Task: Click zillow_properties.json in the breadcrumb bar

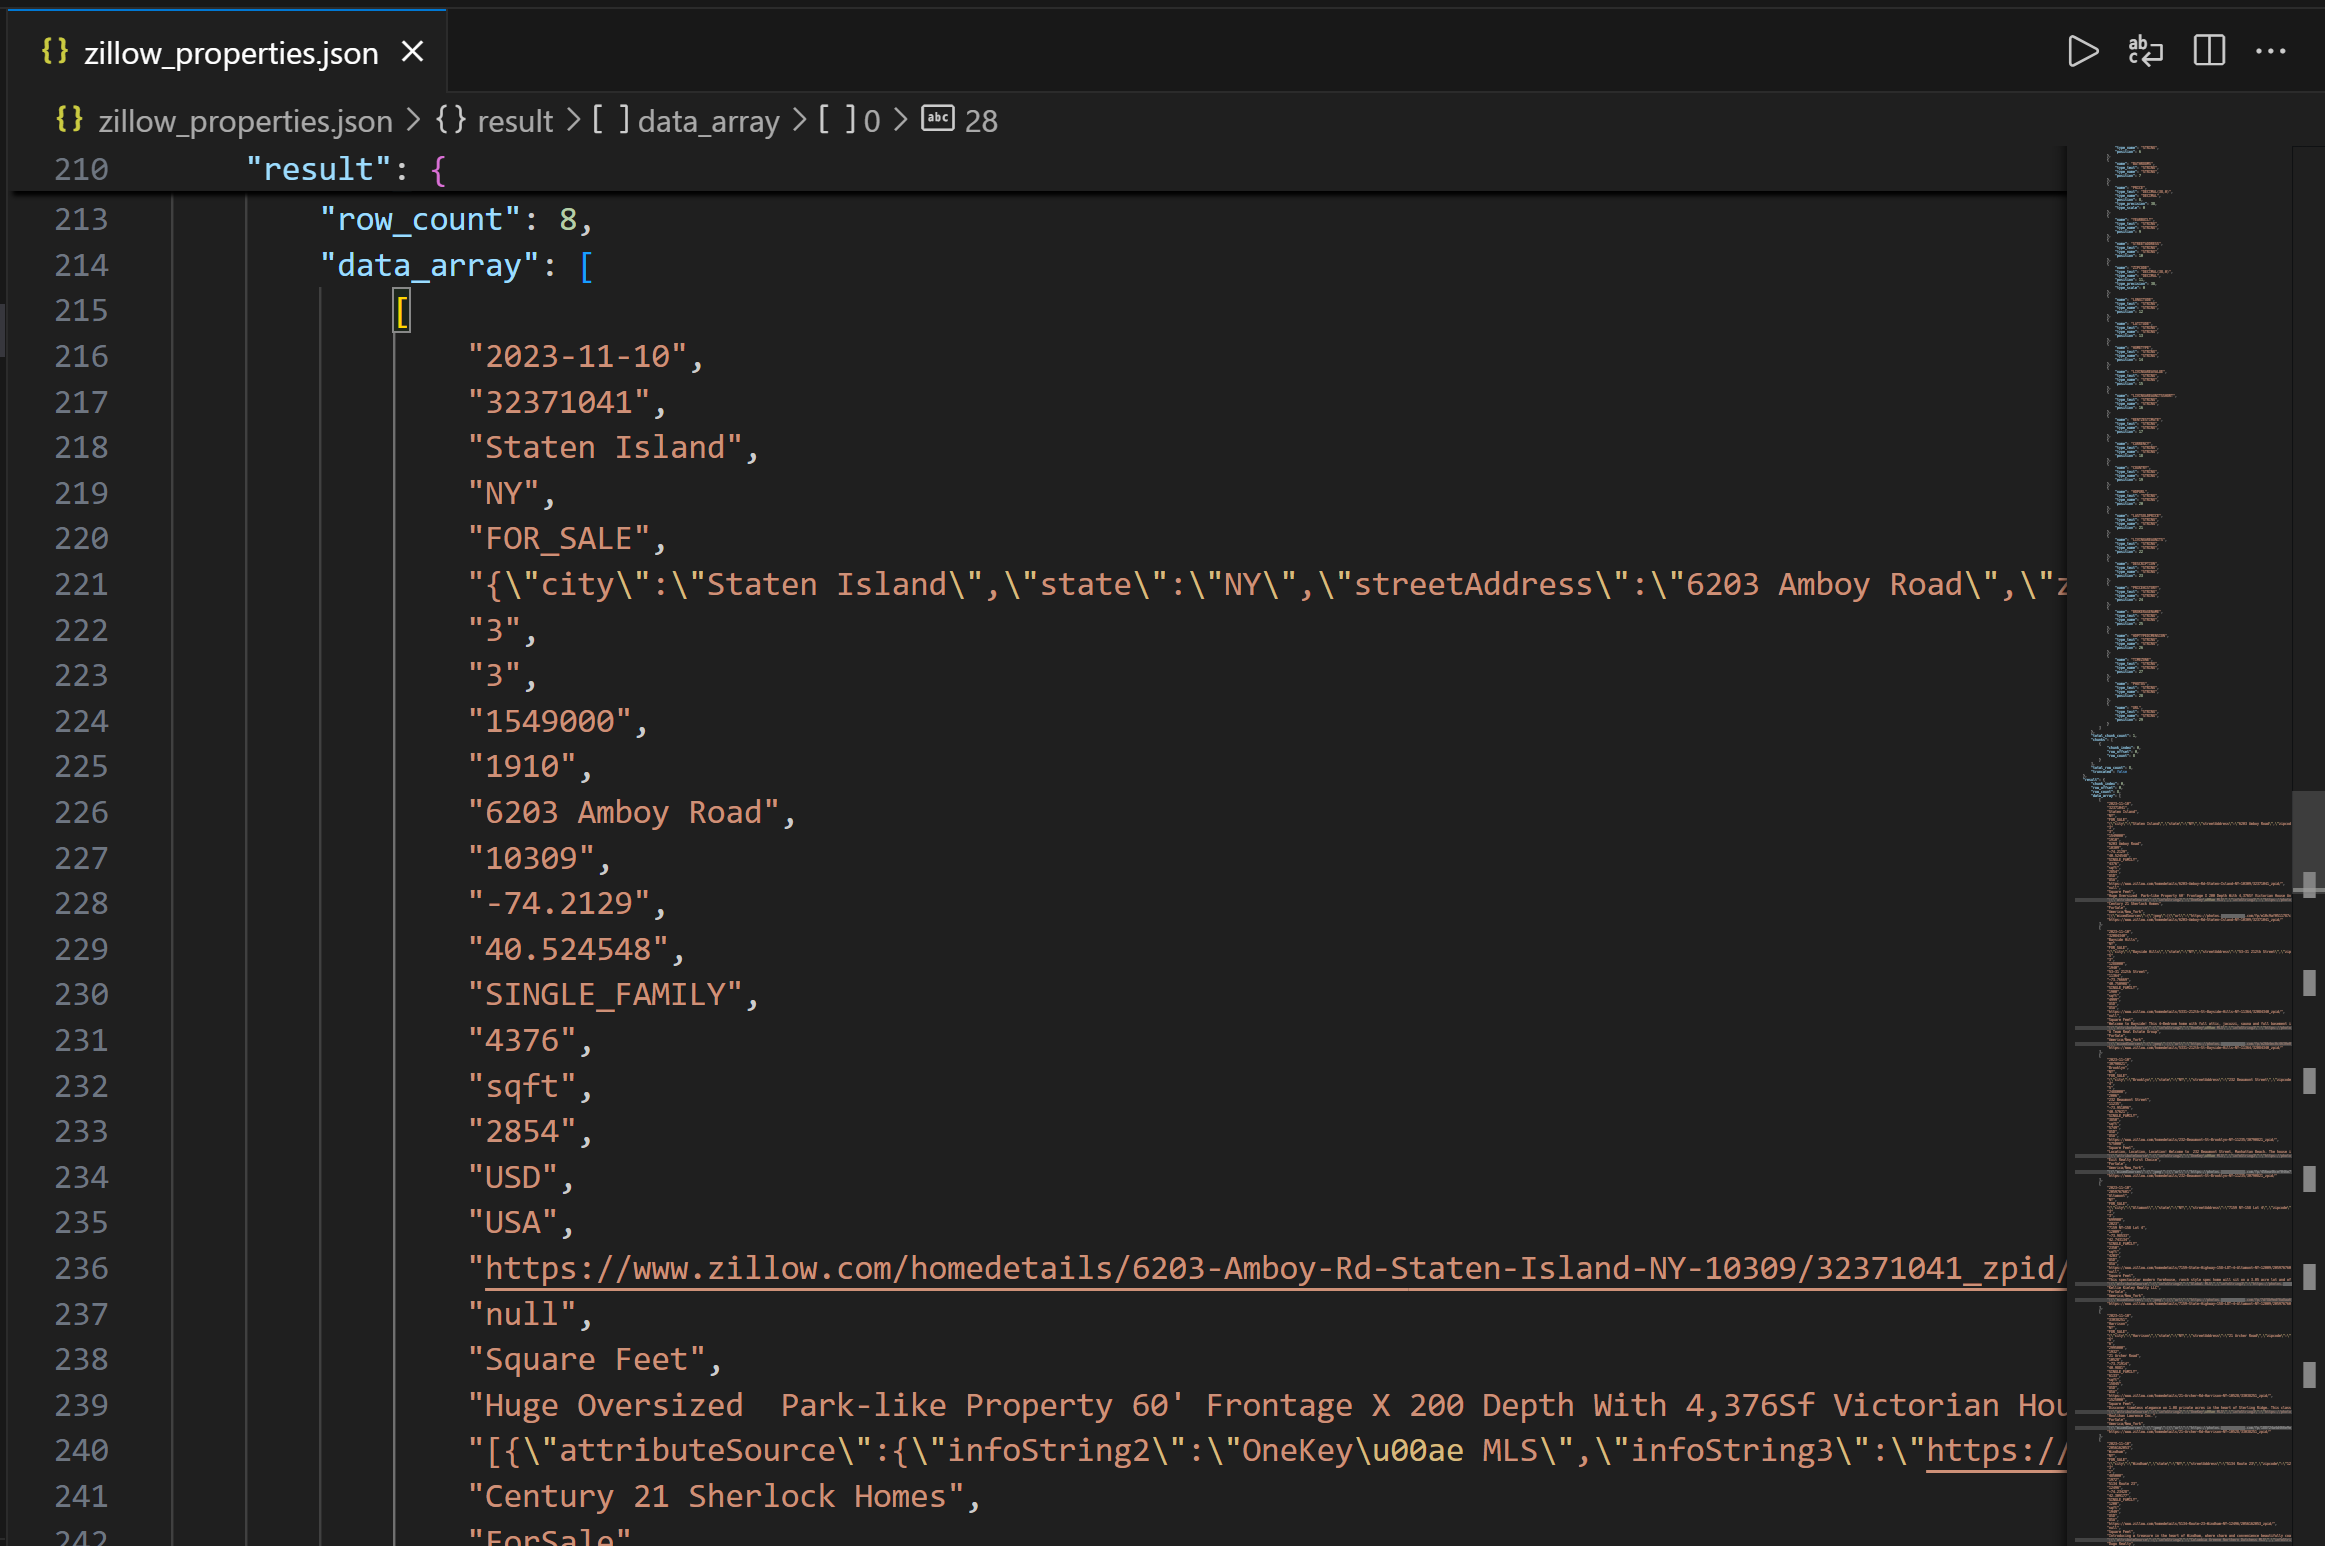Action: [245, 120]
